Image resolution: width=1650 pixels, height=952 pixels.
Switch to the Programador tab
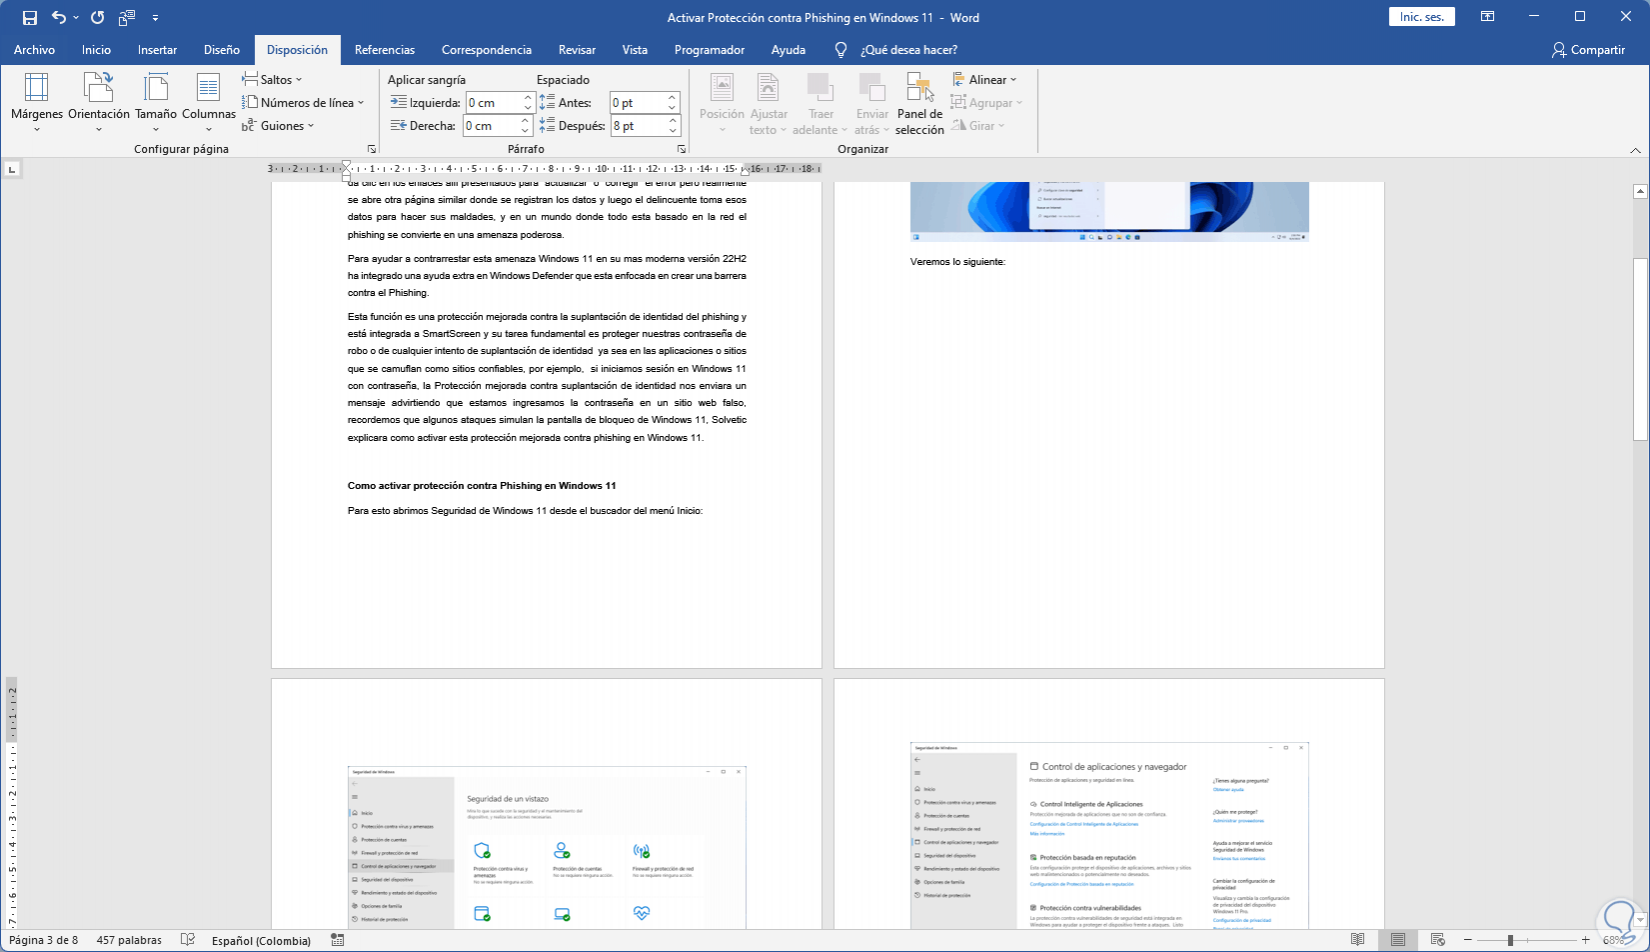point(709,50)
